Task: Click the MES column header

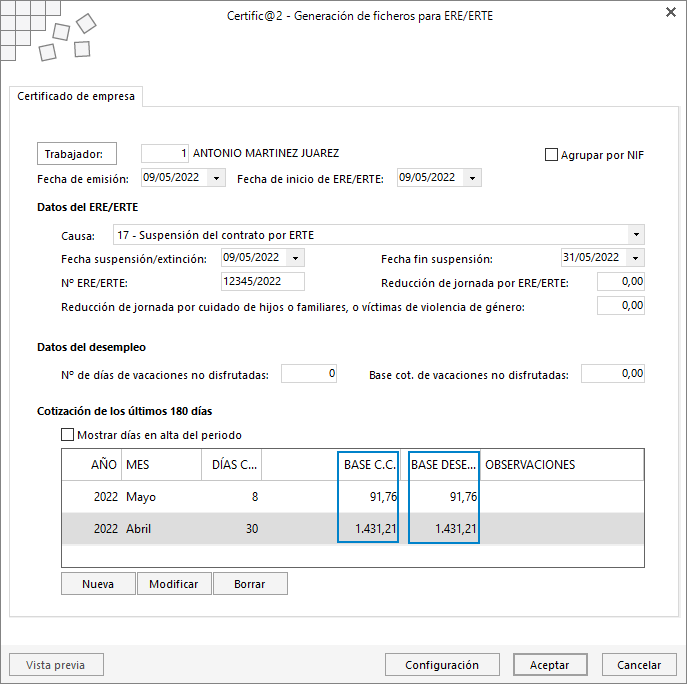Action: 161,464
